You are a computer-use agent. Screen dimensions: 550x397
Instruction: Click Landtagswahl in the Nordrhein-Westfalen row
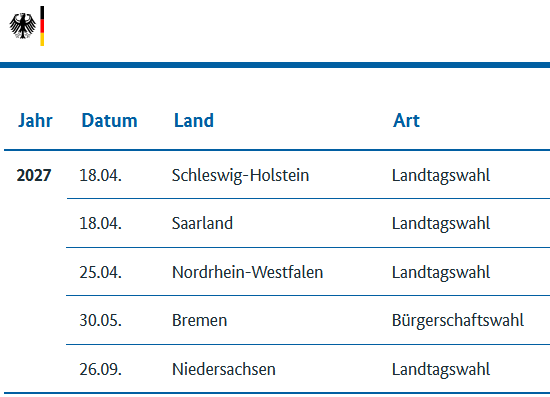pos(441,272)
